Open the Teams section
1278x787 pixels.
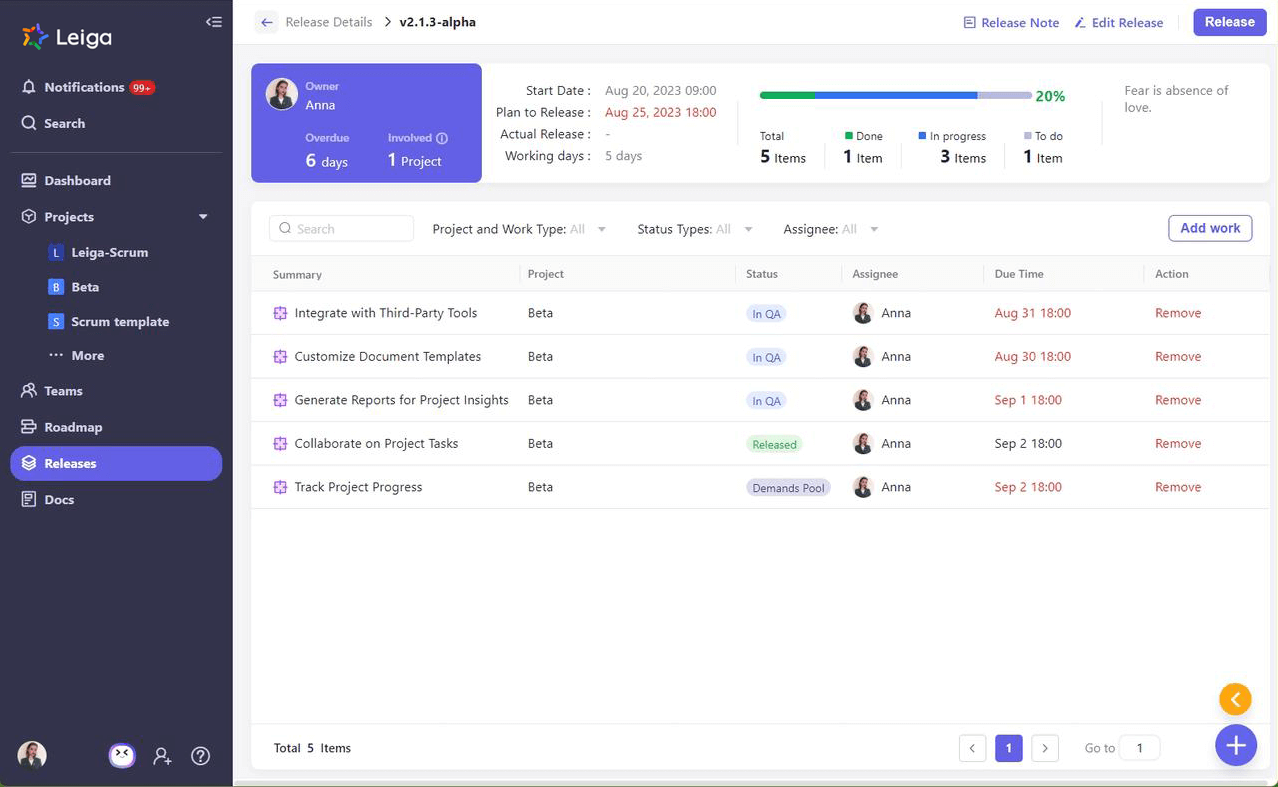tap(64, 390)
